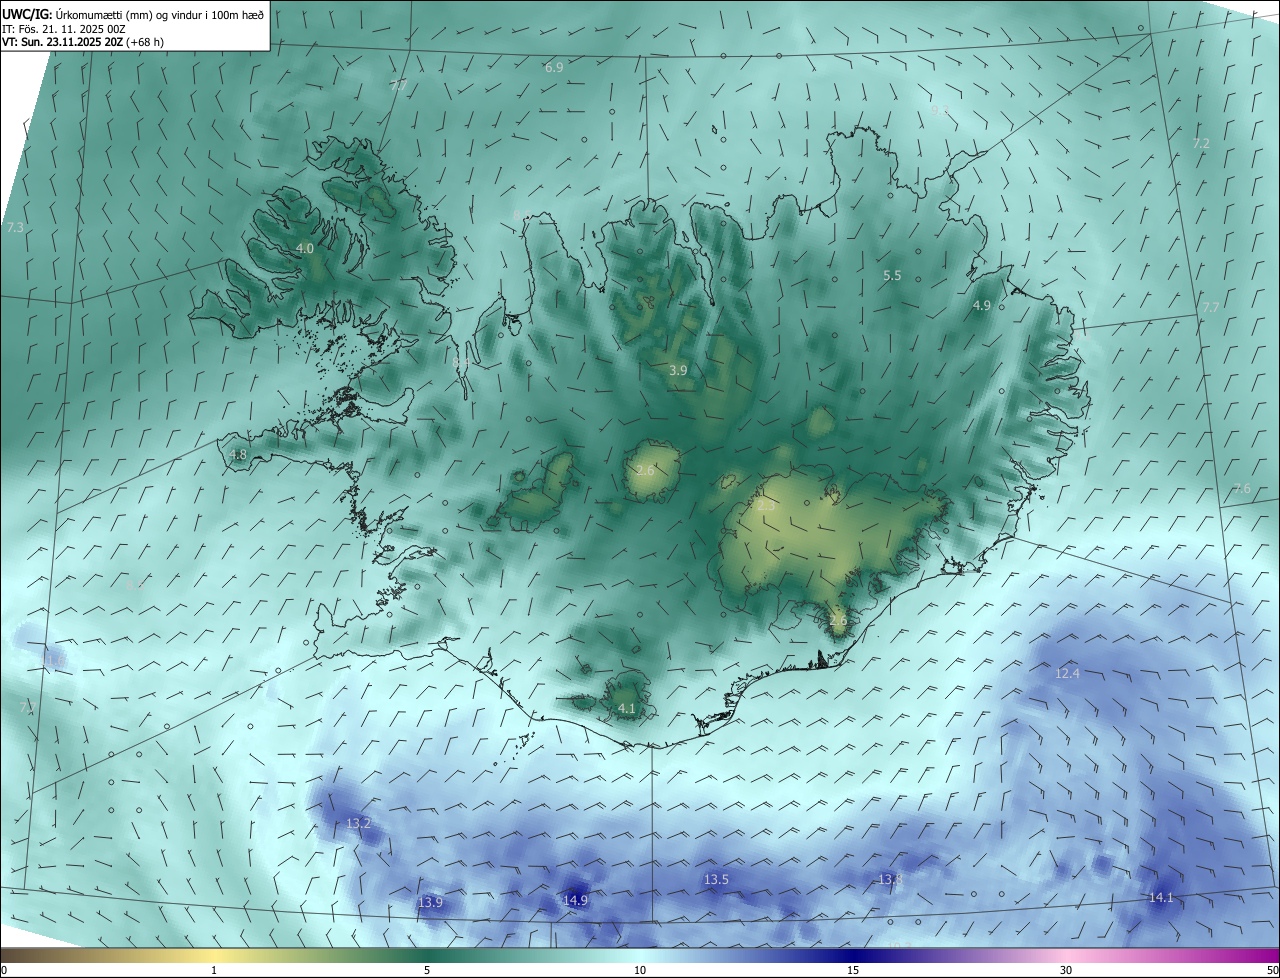Click the valid time 'VT: Sun. 23.11.2025 20Z (+68 h)'
The width and height of the screenshot is (1280, 978).
tap(83, 43)
